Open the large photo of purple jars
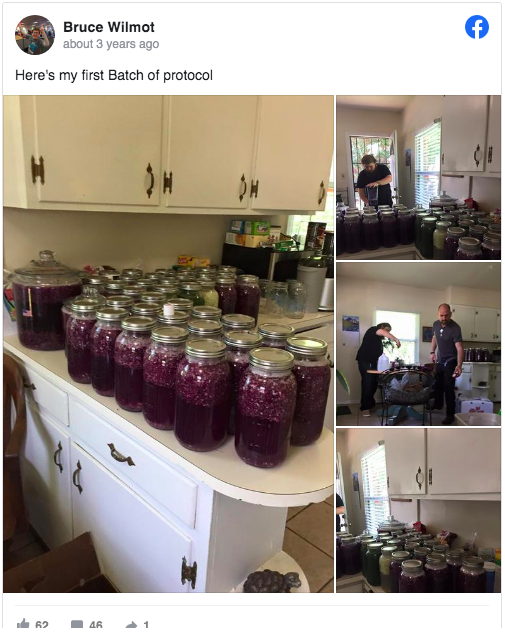The image size is (505, 634). point(169,344)
